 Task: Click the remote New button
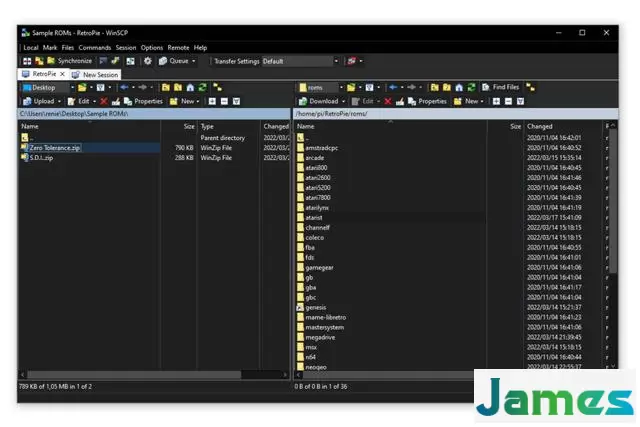pyautogui.click(x=466, y=101)
